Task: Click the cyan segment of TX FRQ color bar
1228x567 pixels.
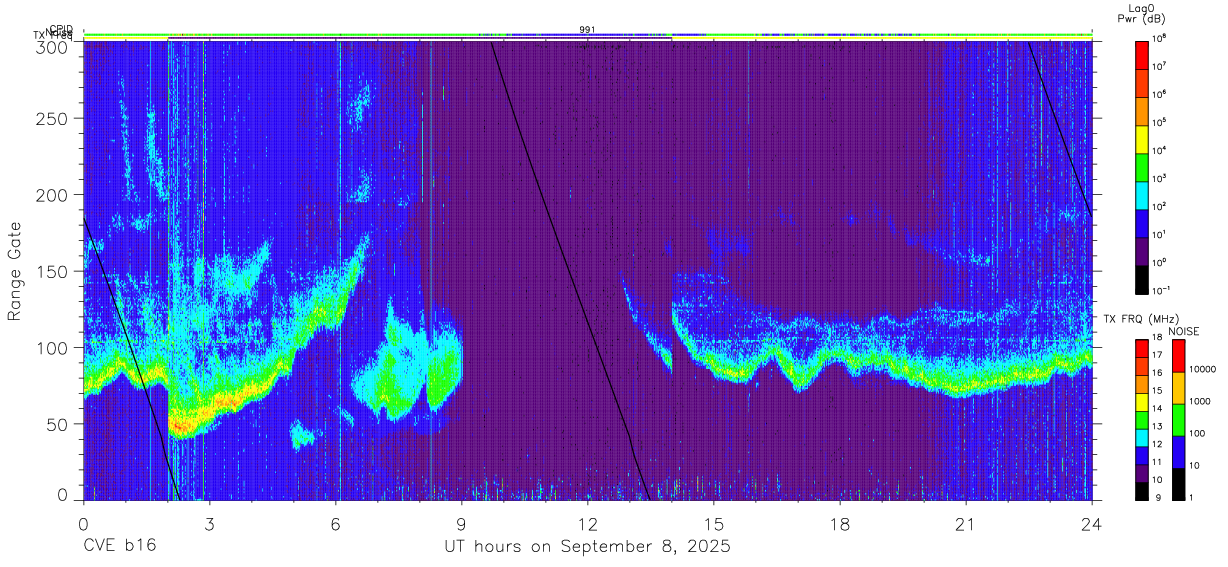Action: [1142, 437]
